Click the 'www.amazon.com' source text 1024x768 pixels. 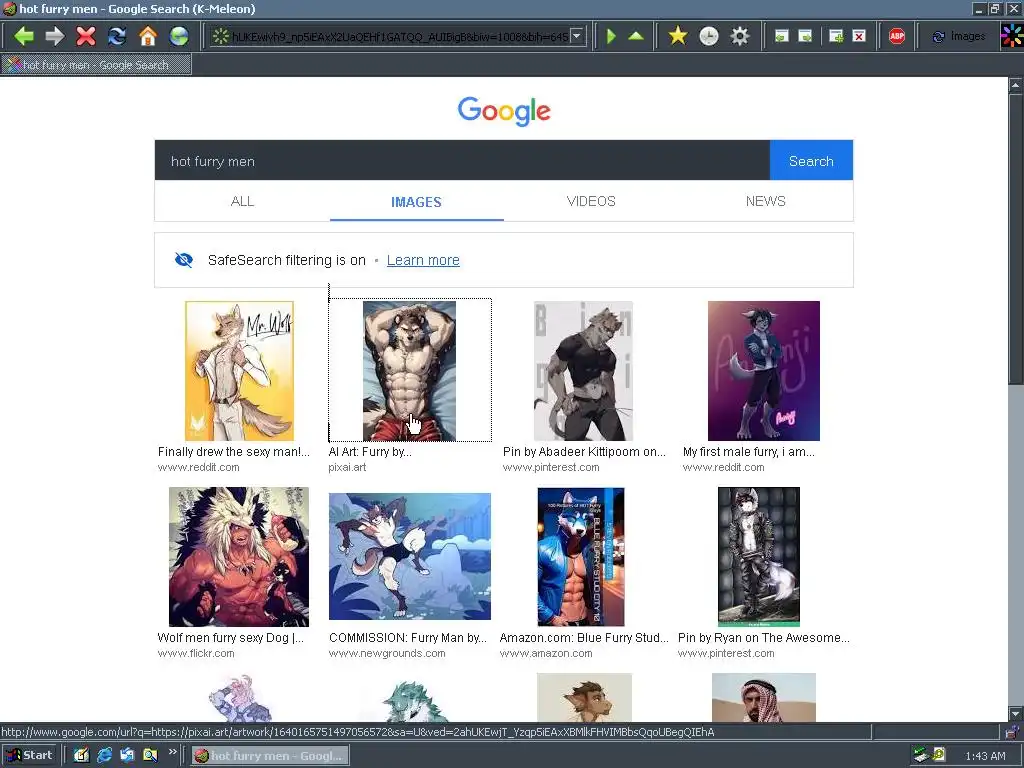click(546, 653)
